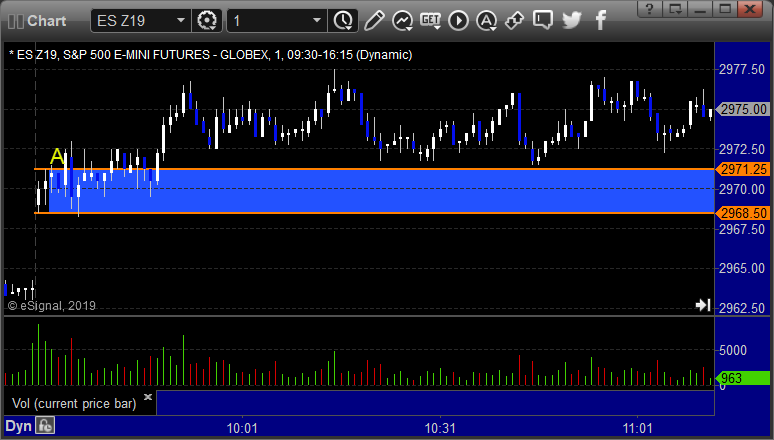
Task: Click the 10:31 time axis label
Action: [440, 428]
